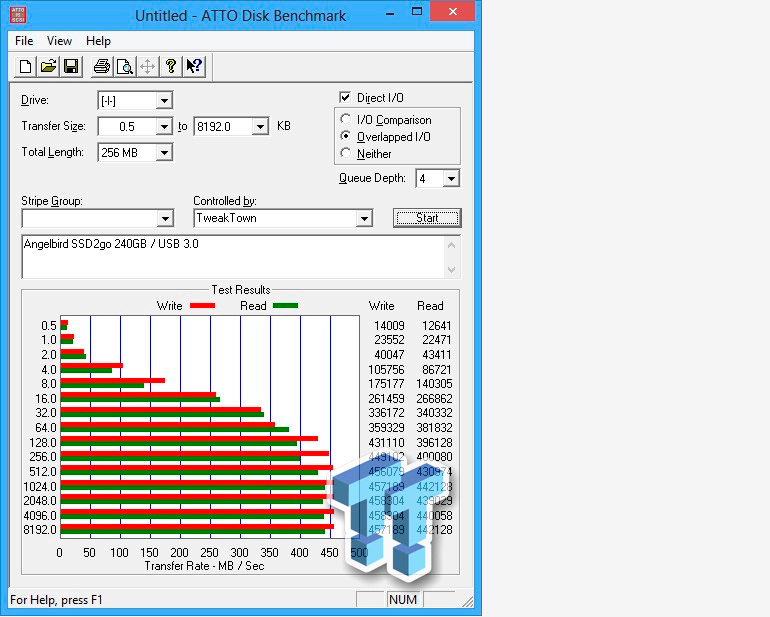Toggle the Direct I/O checkbox
This screenshot has width=770, height=617.
[345, 97]
